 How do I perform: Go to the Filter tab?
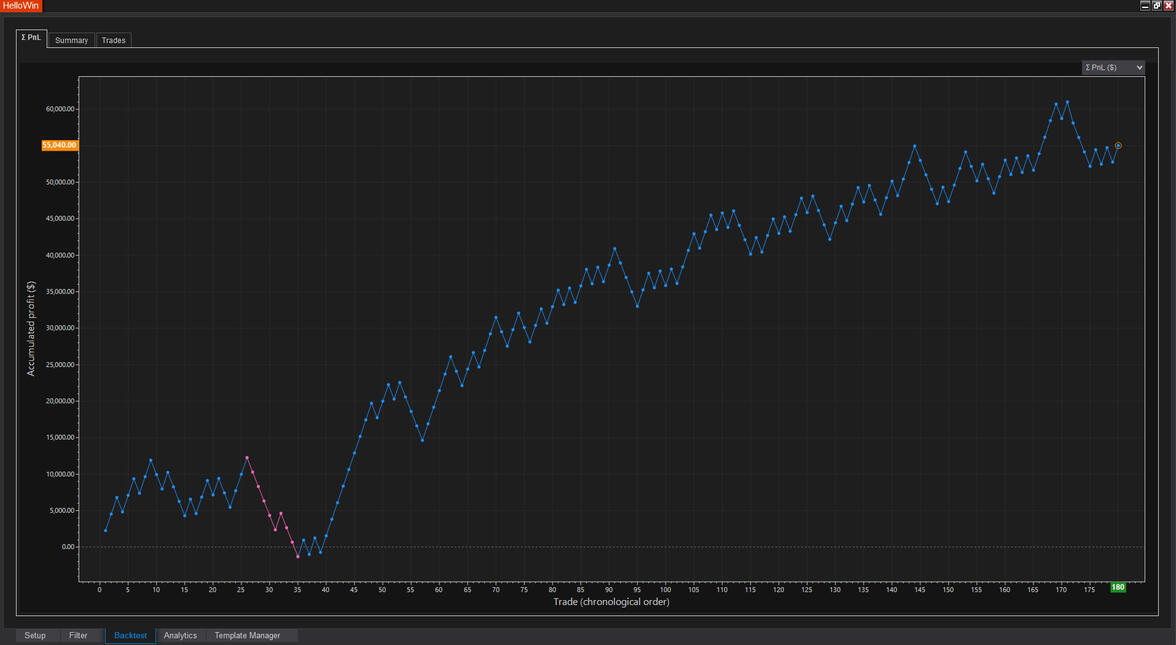coord(78,635)
